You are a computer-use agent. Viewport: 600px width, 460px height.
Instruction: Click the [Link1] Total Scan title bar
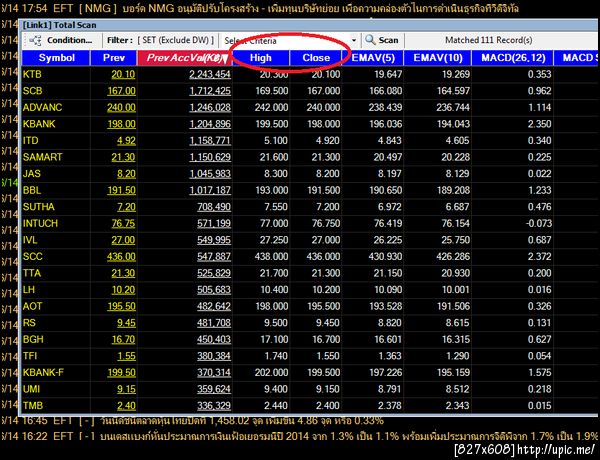308,25
